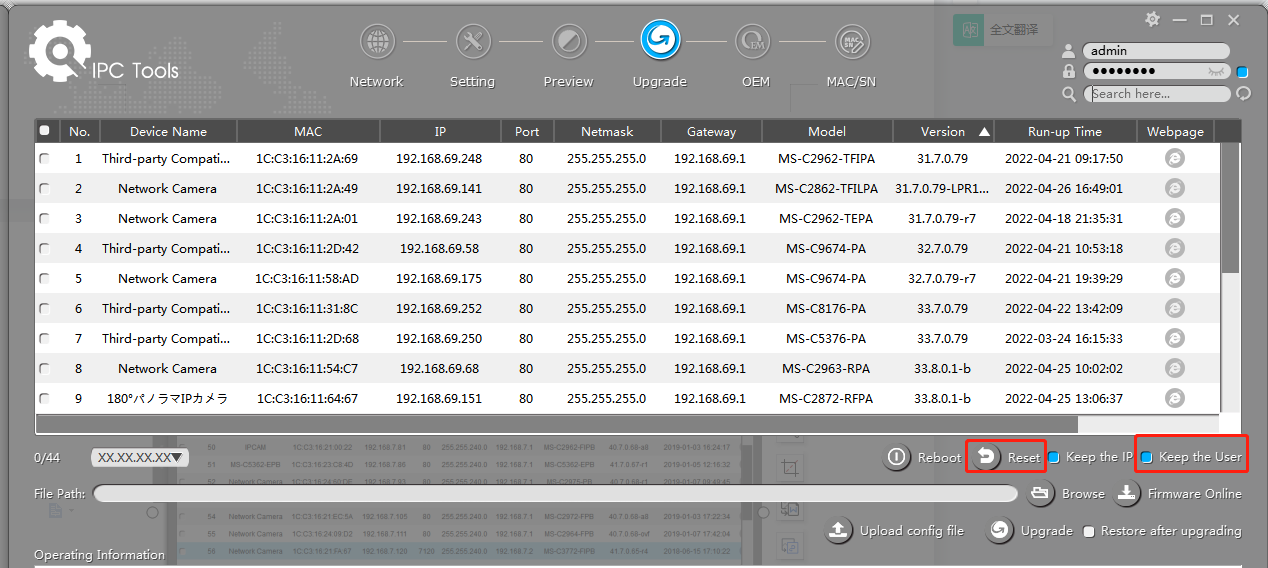Open settings gear in title bar
The width and height of the screenshot is (1268, 568).
1152,19
